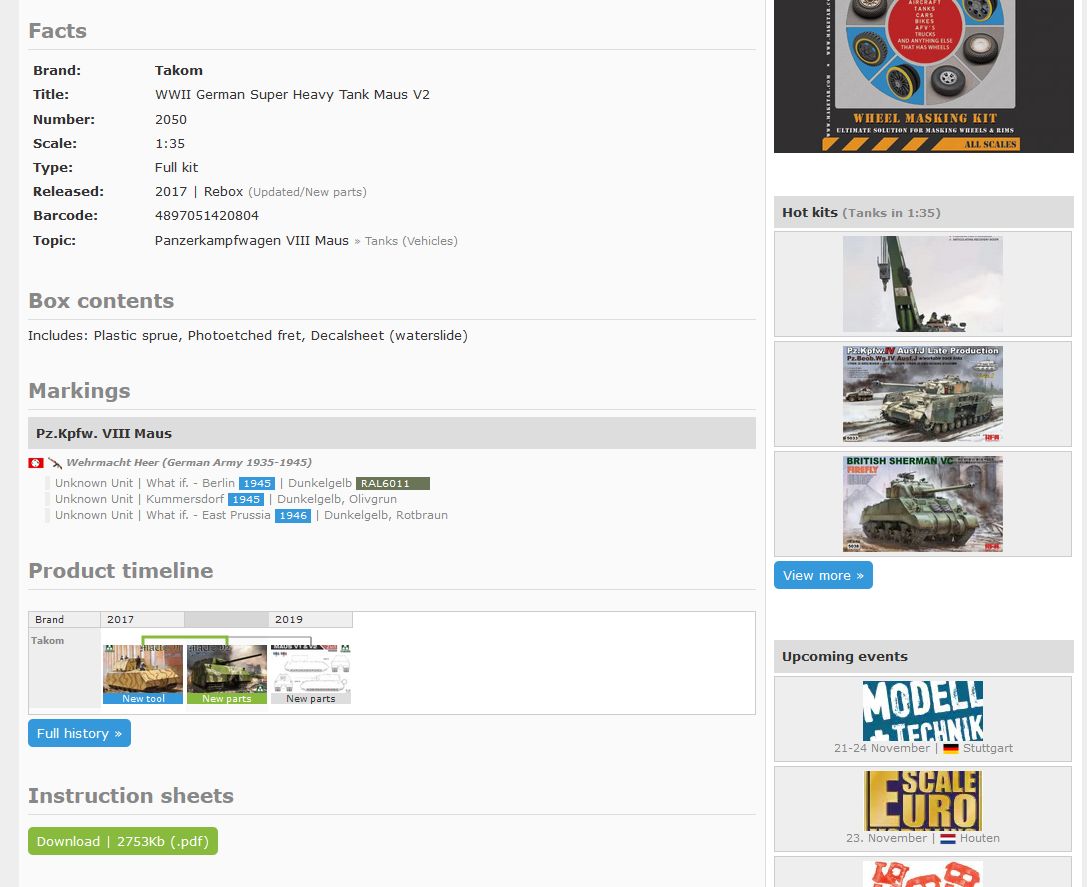Click the Full history button

pos(79,733)
